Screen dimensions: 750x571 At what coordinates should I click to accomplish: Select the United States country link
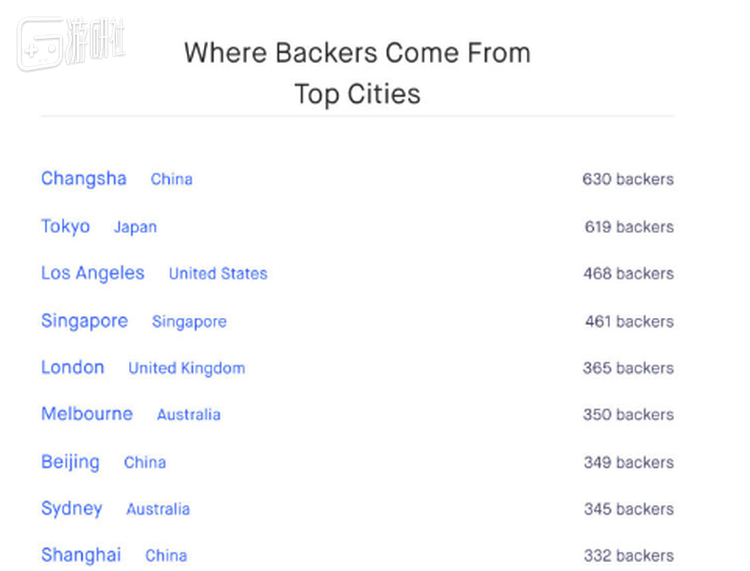(218, 274)
